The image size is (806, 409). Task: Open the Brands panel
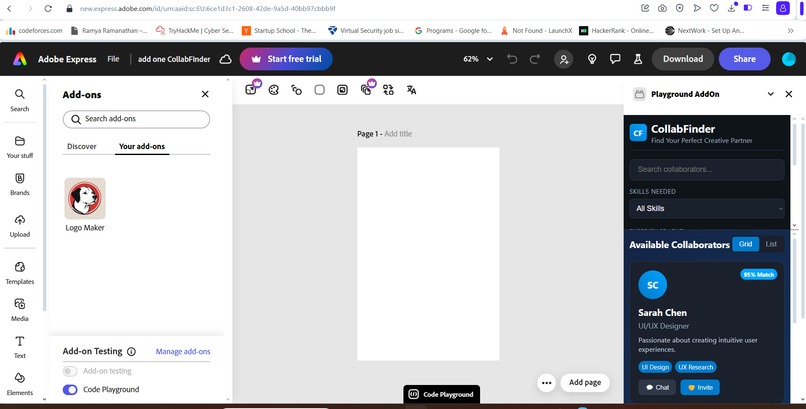20,184
